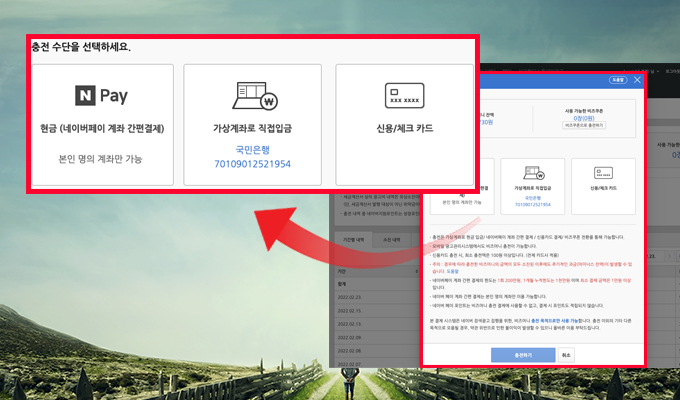The image size is (680, 400).
Task: Open the 0장(0원) coupon count link in the dialog
Action: coord(584,118)
